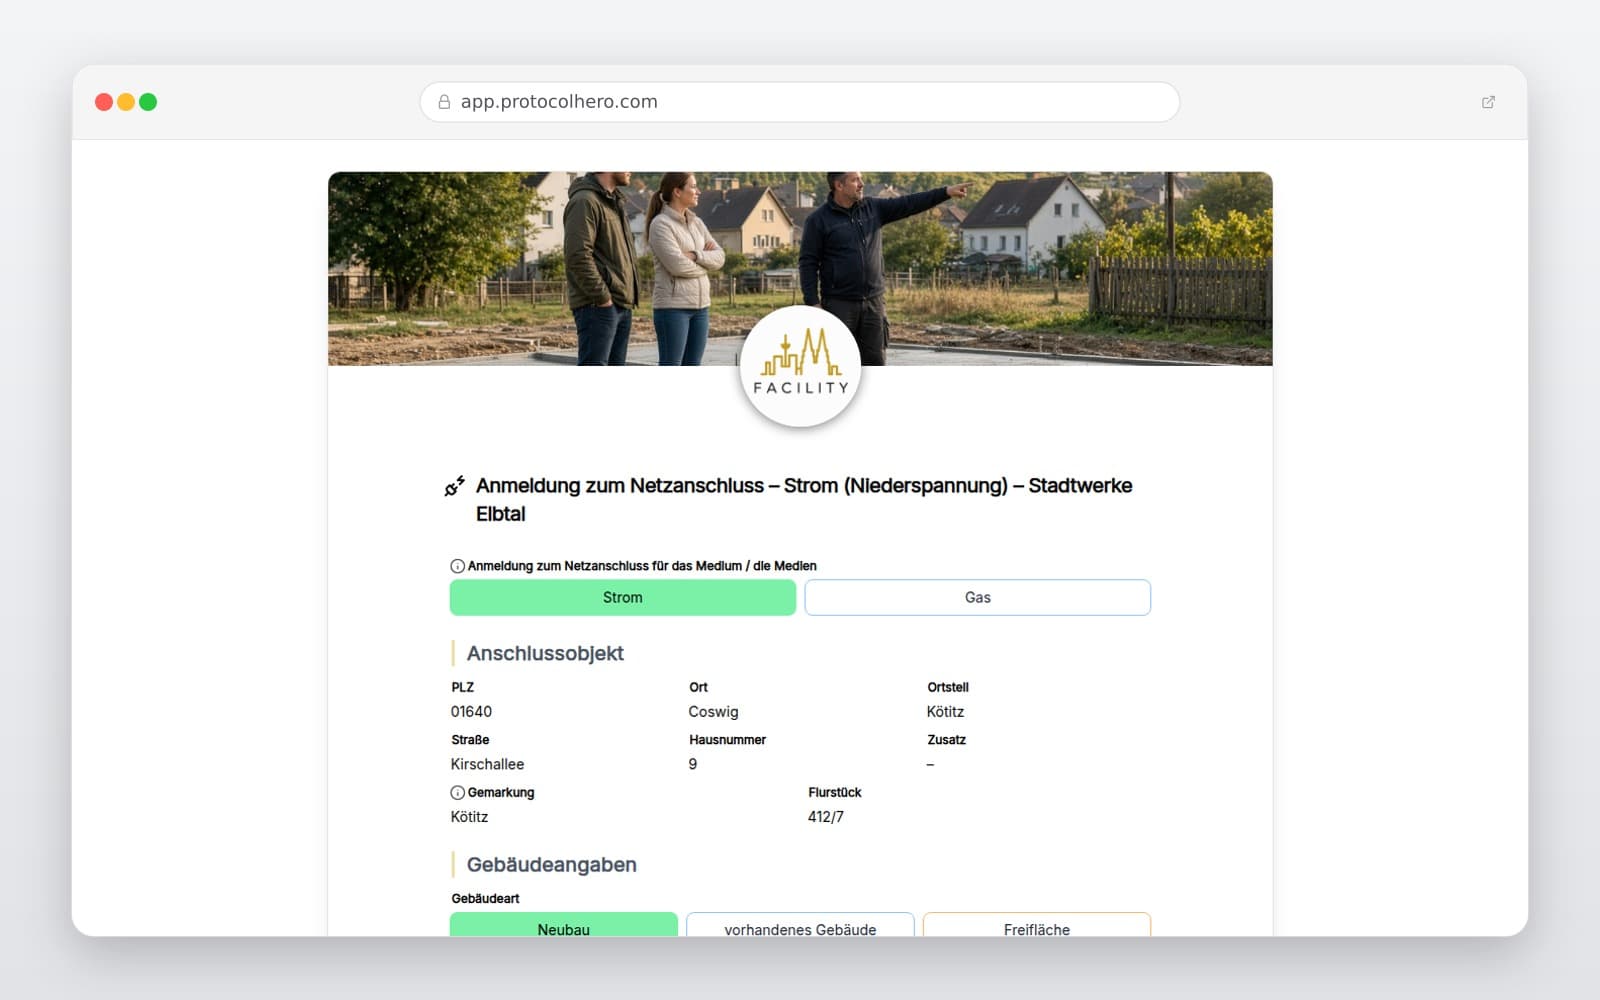Click the open-in-new-window icon
The width and height of the screenshot is (1600, 1000).
(x=1488, y=102)
